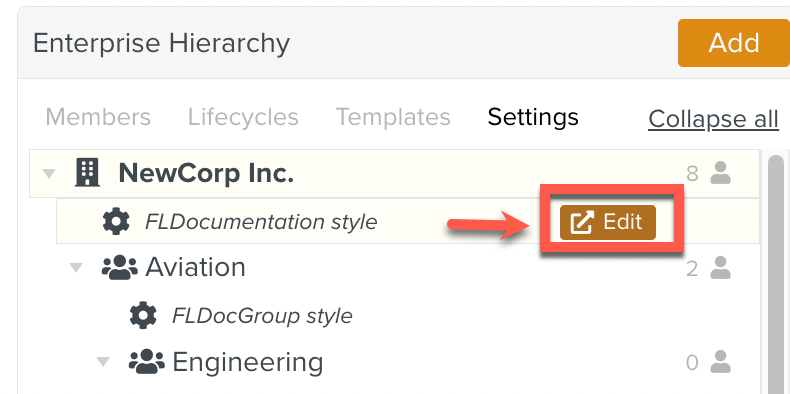Click the Collapse all link
790x394 pixels.
tap(713, 119)
